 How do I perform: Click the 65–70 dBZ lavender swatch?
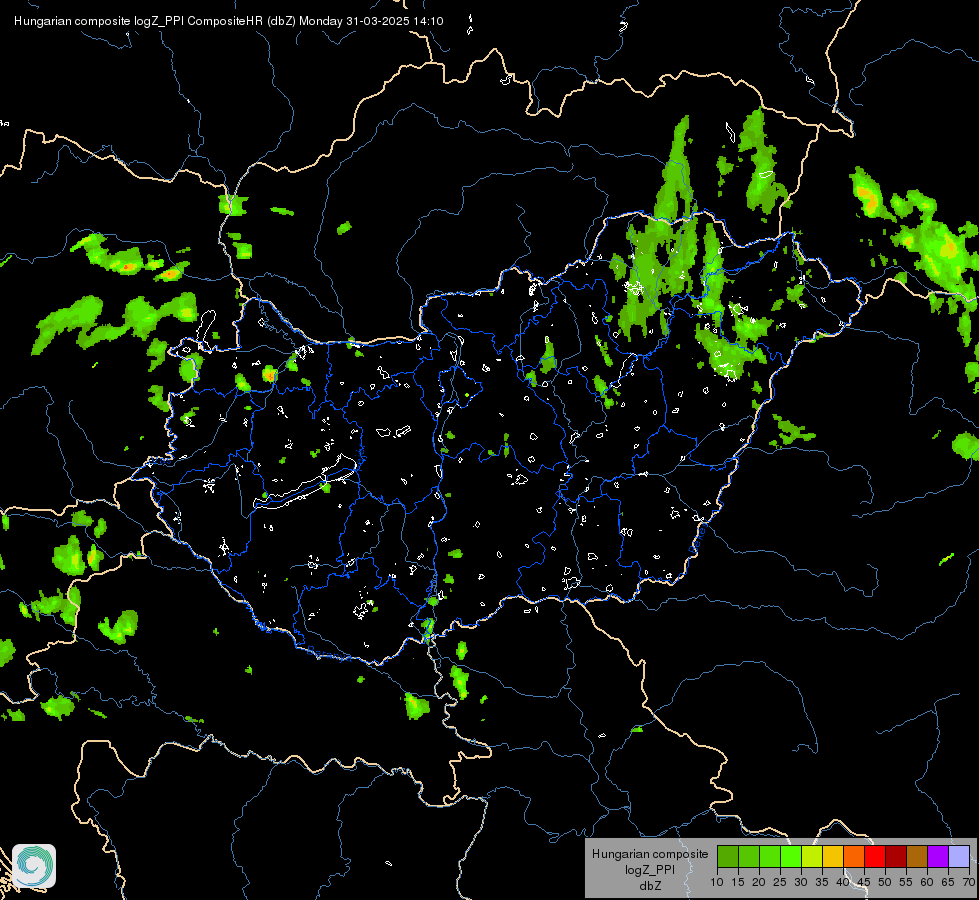[959, 856]
